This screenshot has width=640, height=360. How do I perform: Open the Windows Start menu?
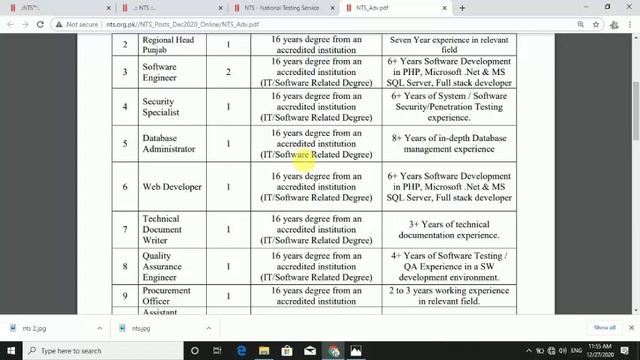pos(11,351)
